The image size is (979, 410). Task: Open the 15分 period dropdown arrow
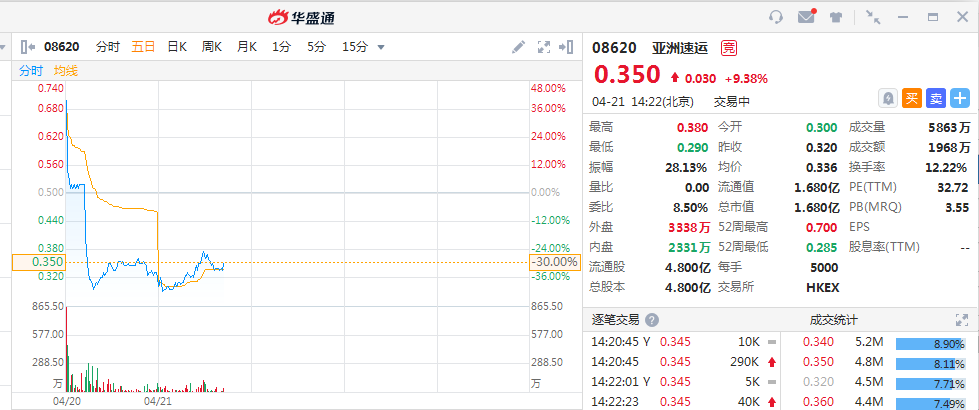coord(381,47)
